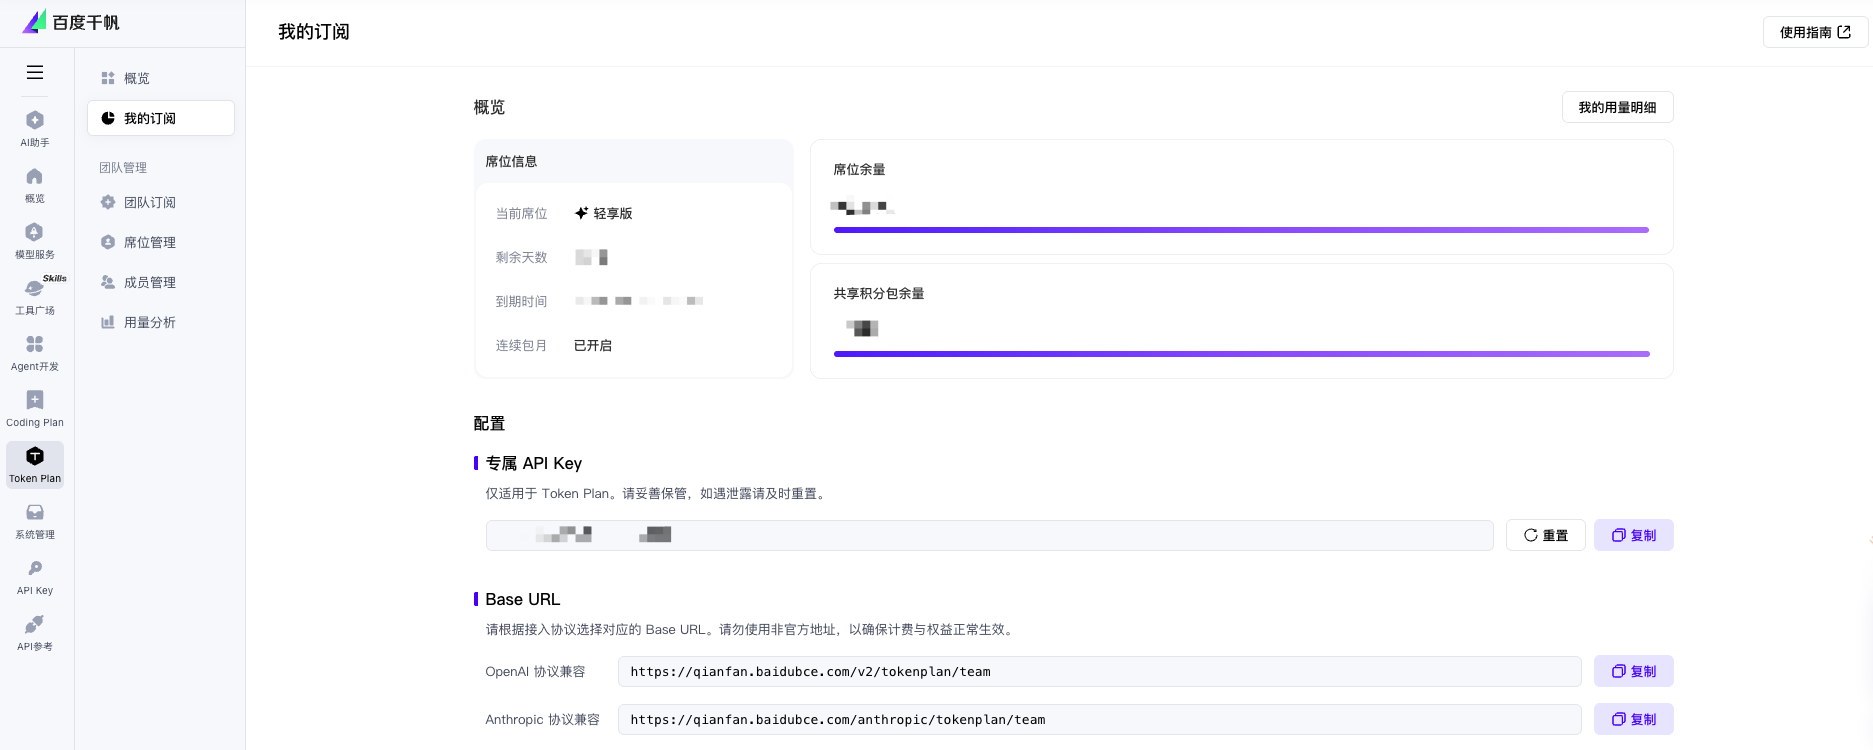Click 我的用量明细 button
The height and width of the screenshot is (750, 1873).
(x=1617, y=107)
